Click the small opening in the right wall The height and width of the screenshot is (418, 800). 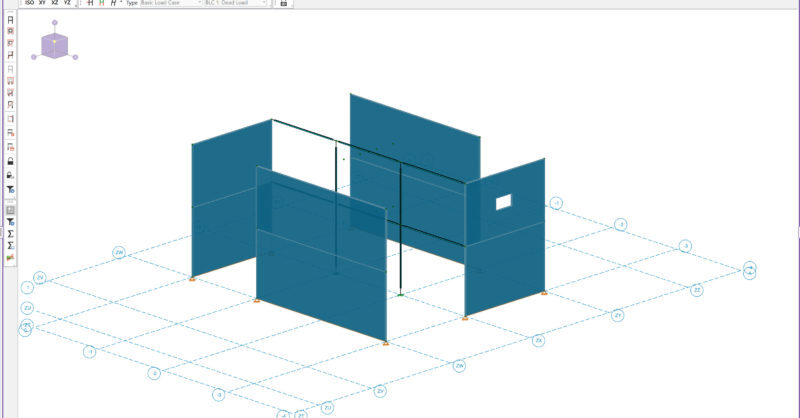503,202
